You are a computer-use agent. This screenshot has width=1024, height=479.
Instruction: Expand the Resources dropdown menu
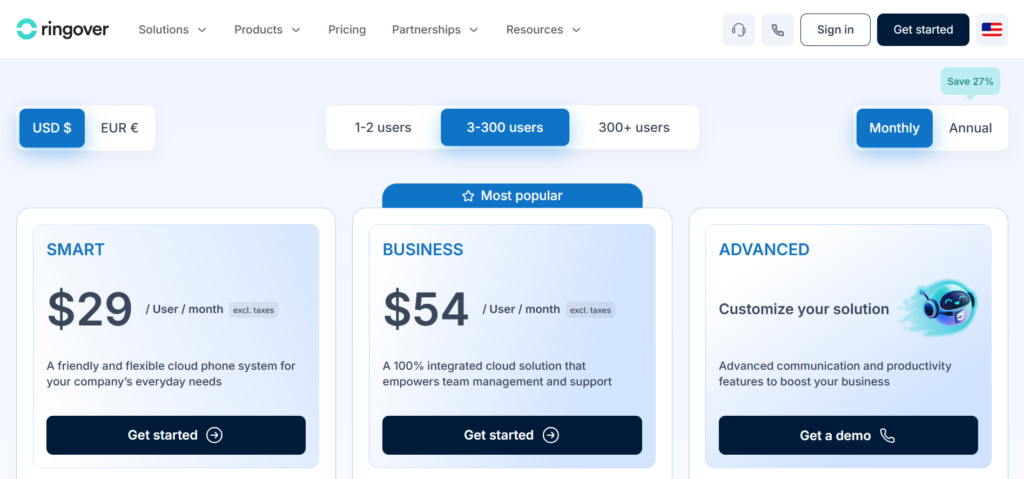[543, 29]
